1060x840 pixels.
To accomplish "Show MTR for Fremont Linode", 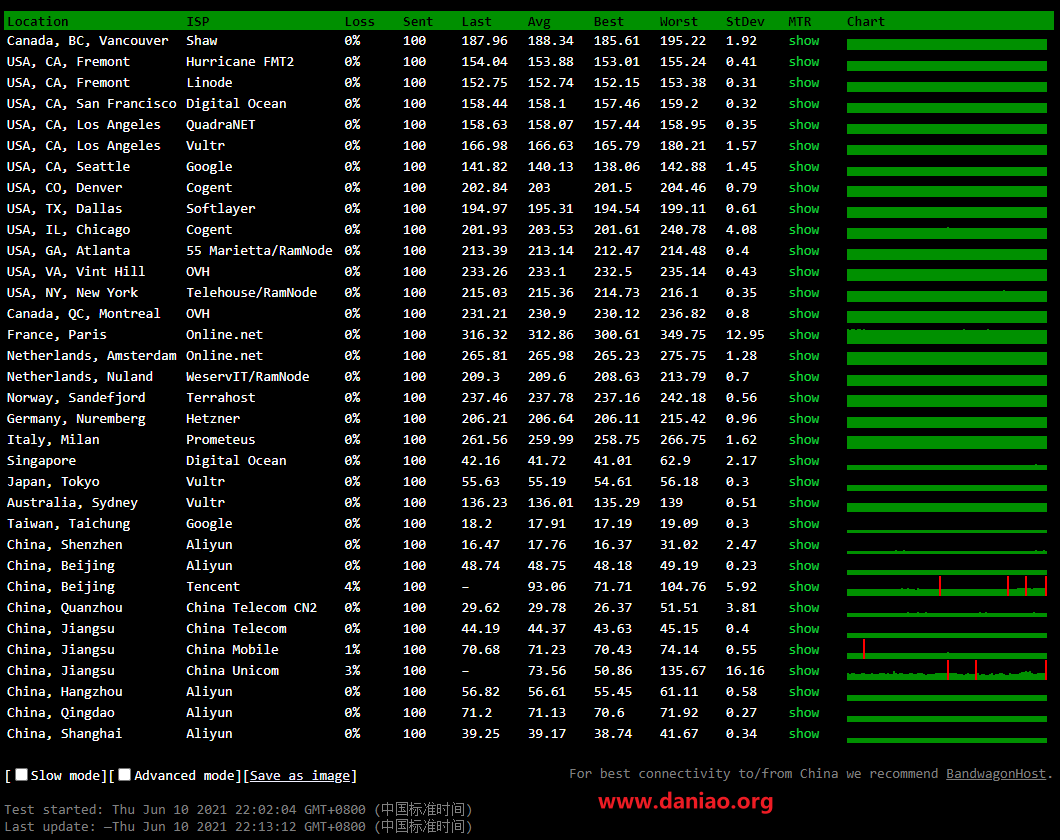I will coord(804,82).
